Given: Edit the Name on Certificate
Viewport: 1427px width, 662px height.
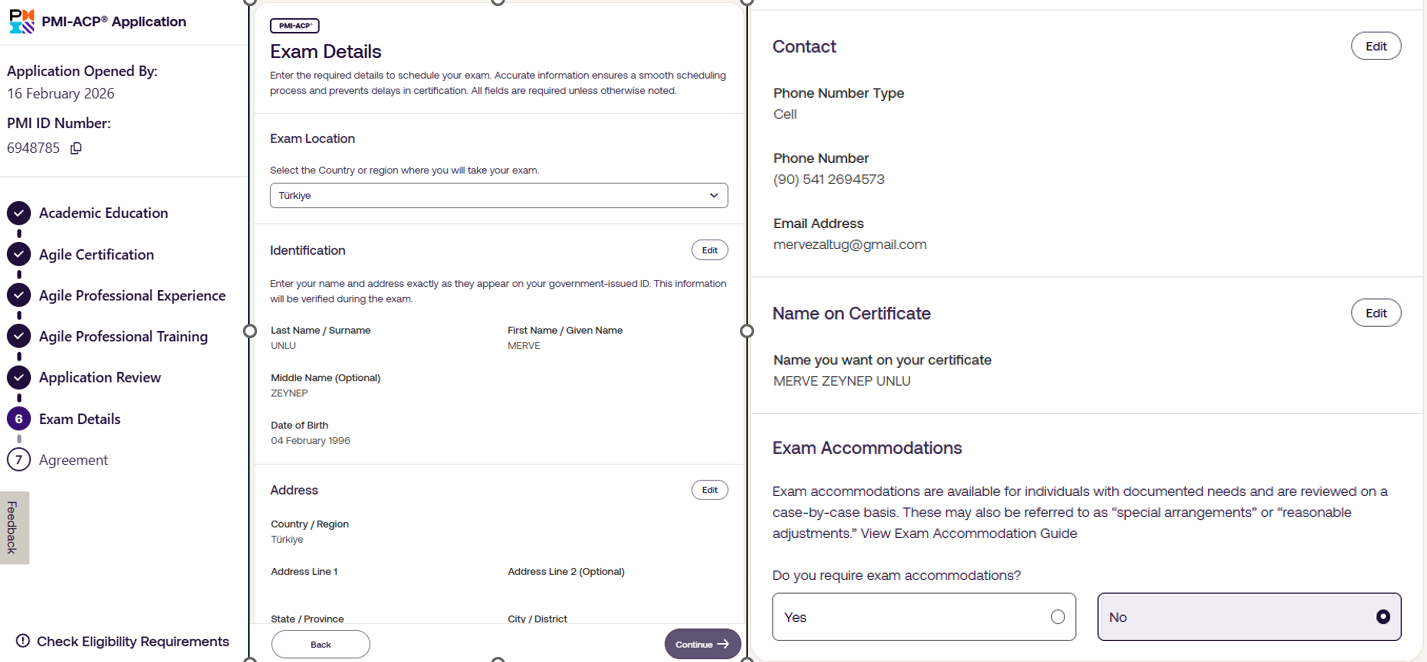Looking at the screenshot, I should (1375, 313).
